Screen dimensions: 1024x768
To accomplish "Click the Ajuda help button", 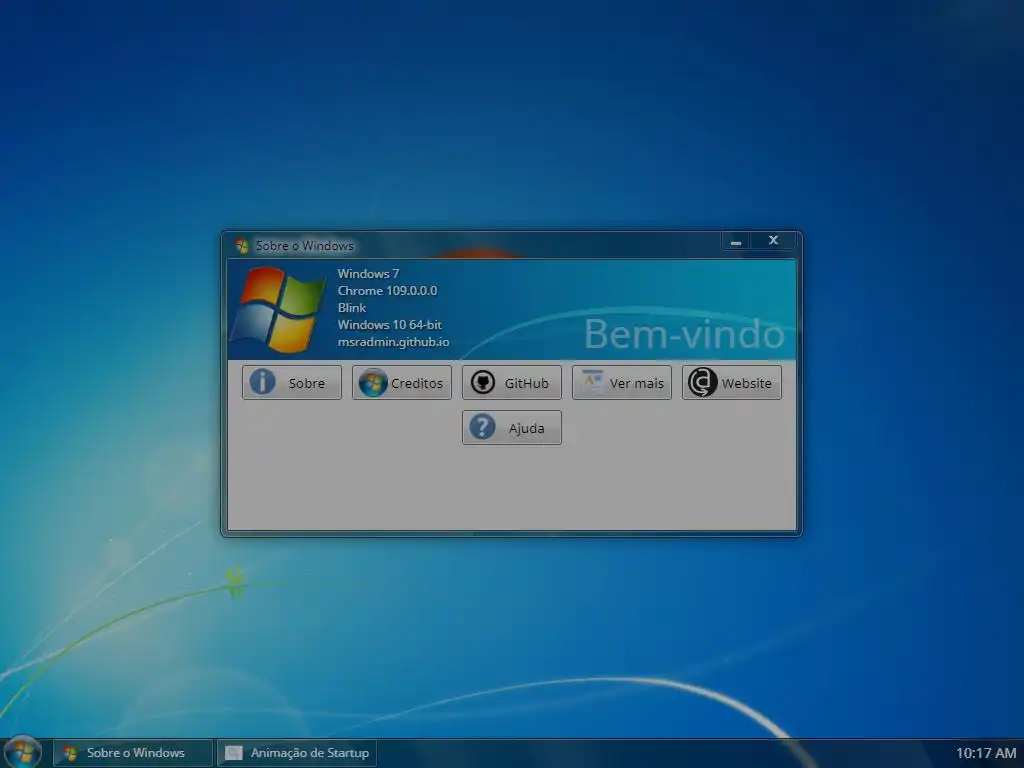I will 512,428.
